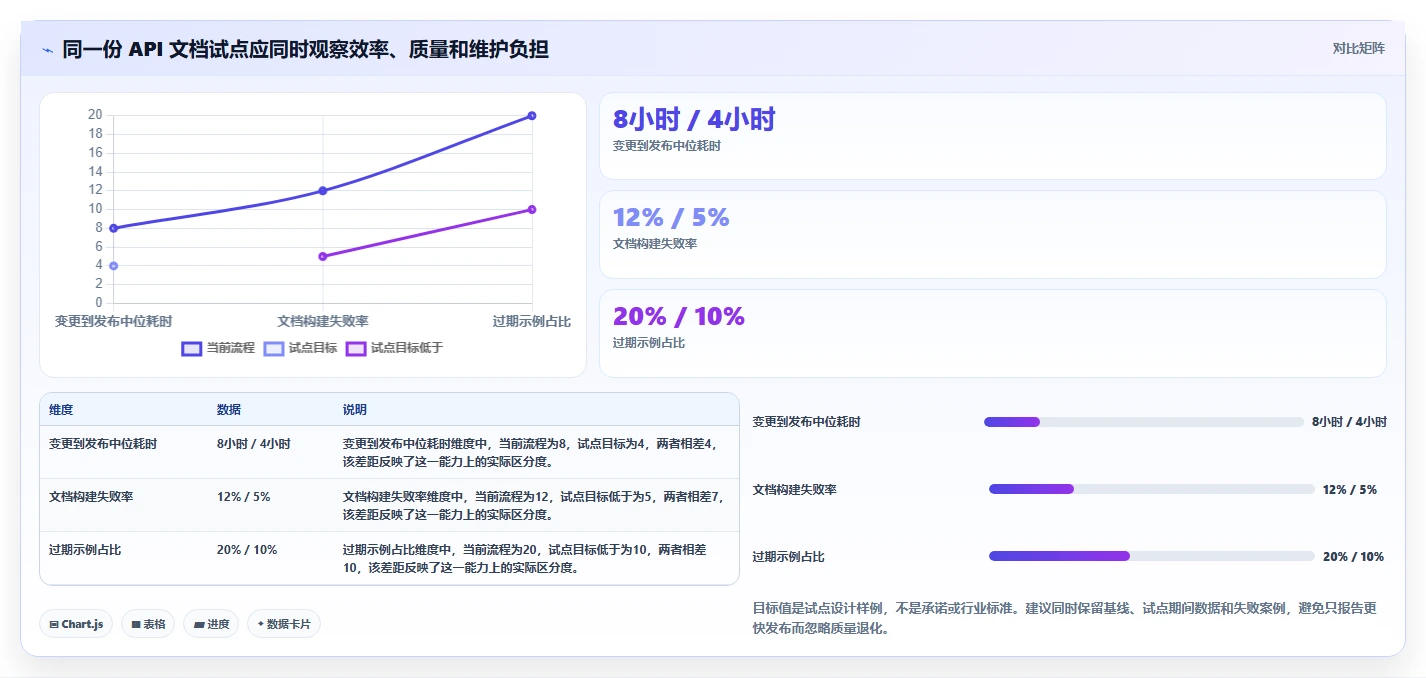This screenshot has height=678, width=1426.
Task: Select 过期示例占比 table row cell
Action: click(x=85, y=549)
